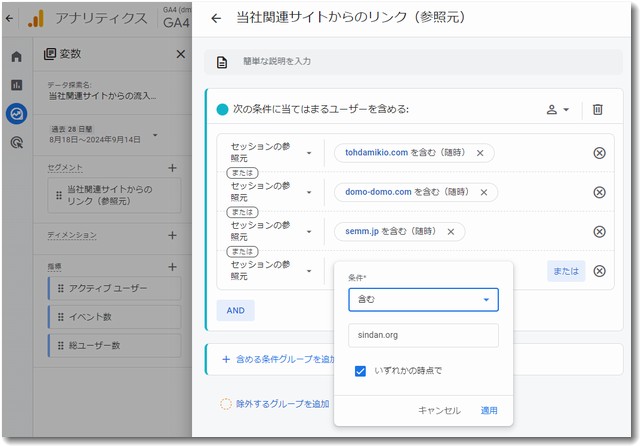Remove the domo-domo.com chip filter
Image resolution: width=640 pixels, height=446 pixels.
click(484, 192)
